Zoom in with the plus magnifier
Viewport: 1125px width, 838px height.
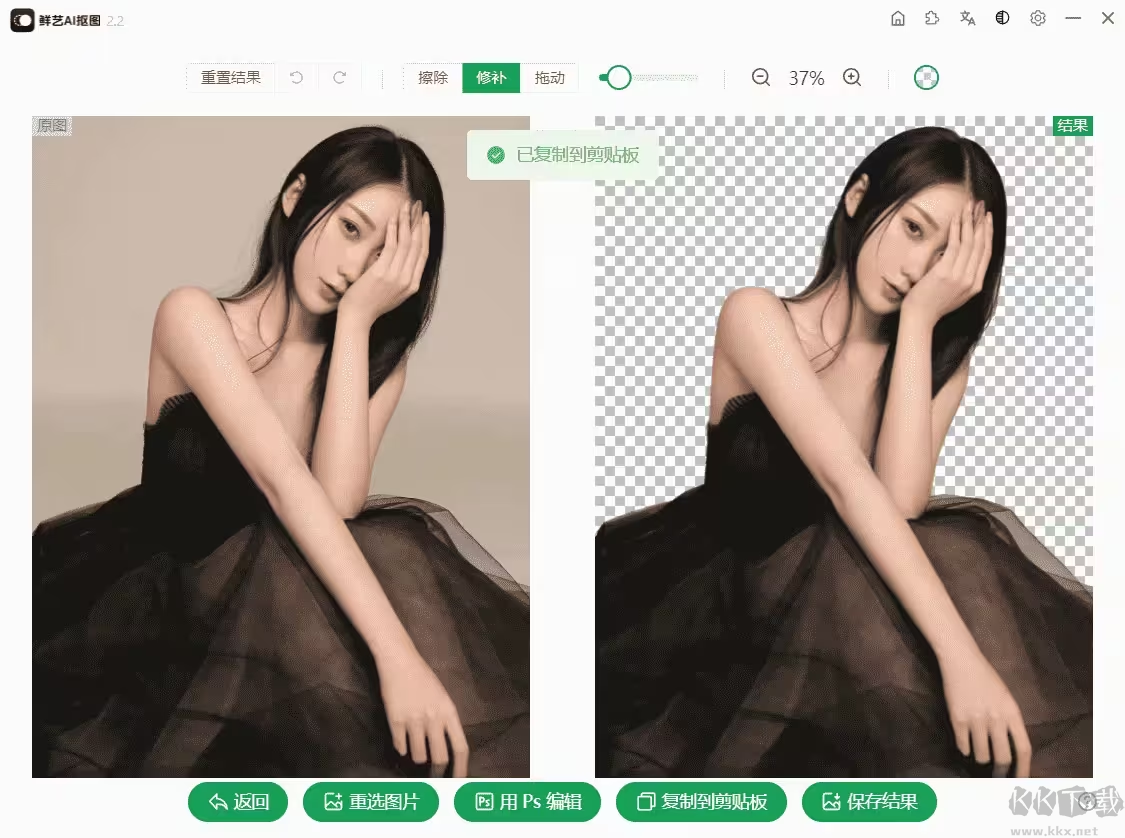pos(852,77)
